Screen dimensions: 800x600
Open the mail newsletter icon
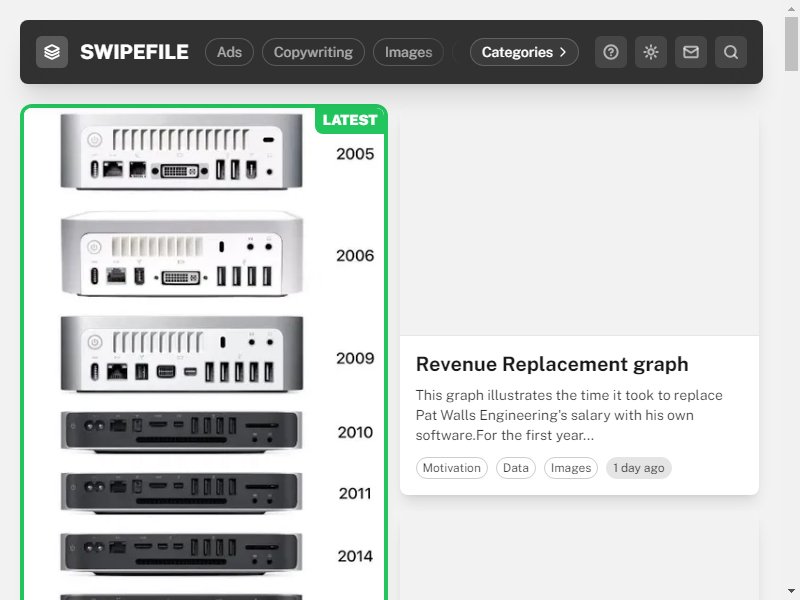click(x=691, y=52)
